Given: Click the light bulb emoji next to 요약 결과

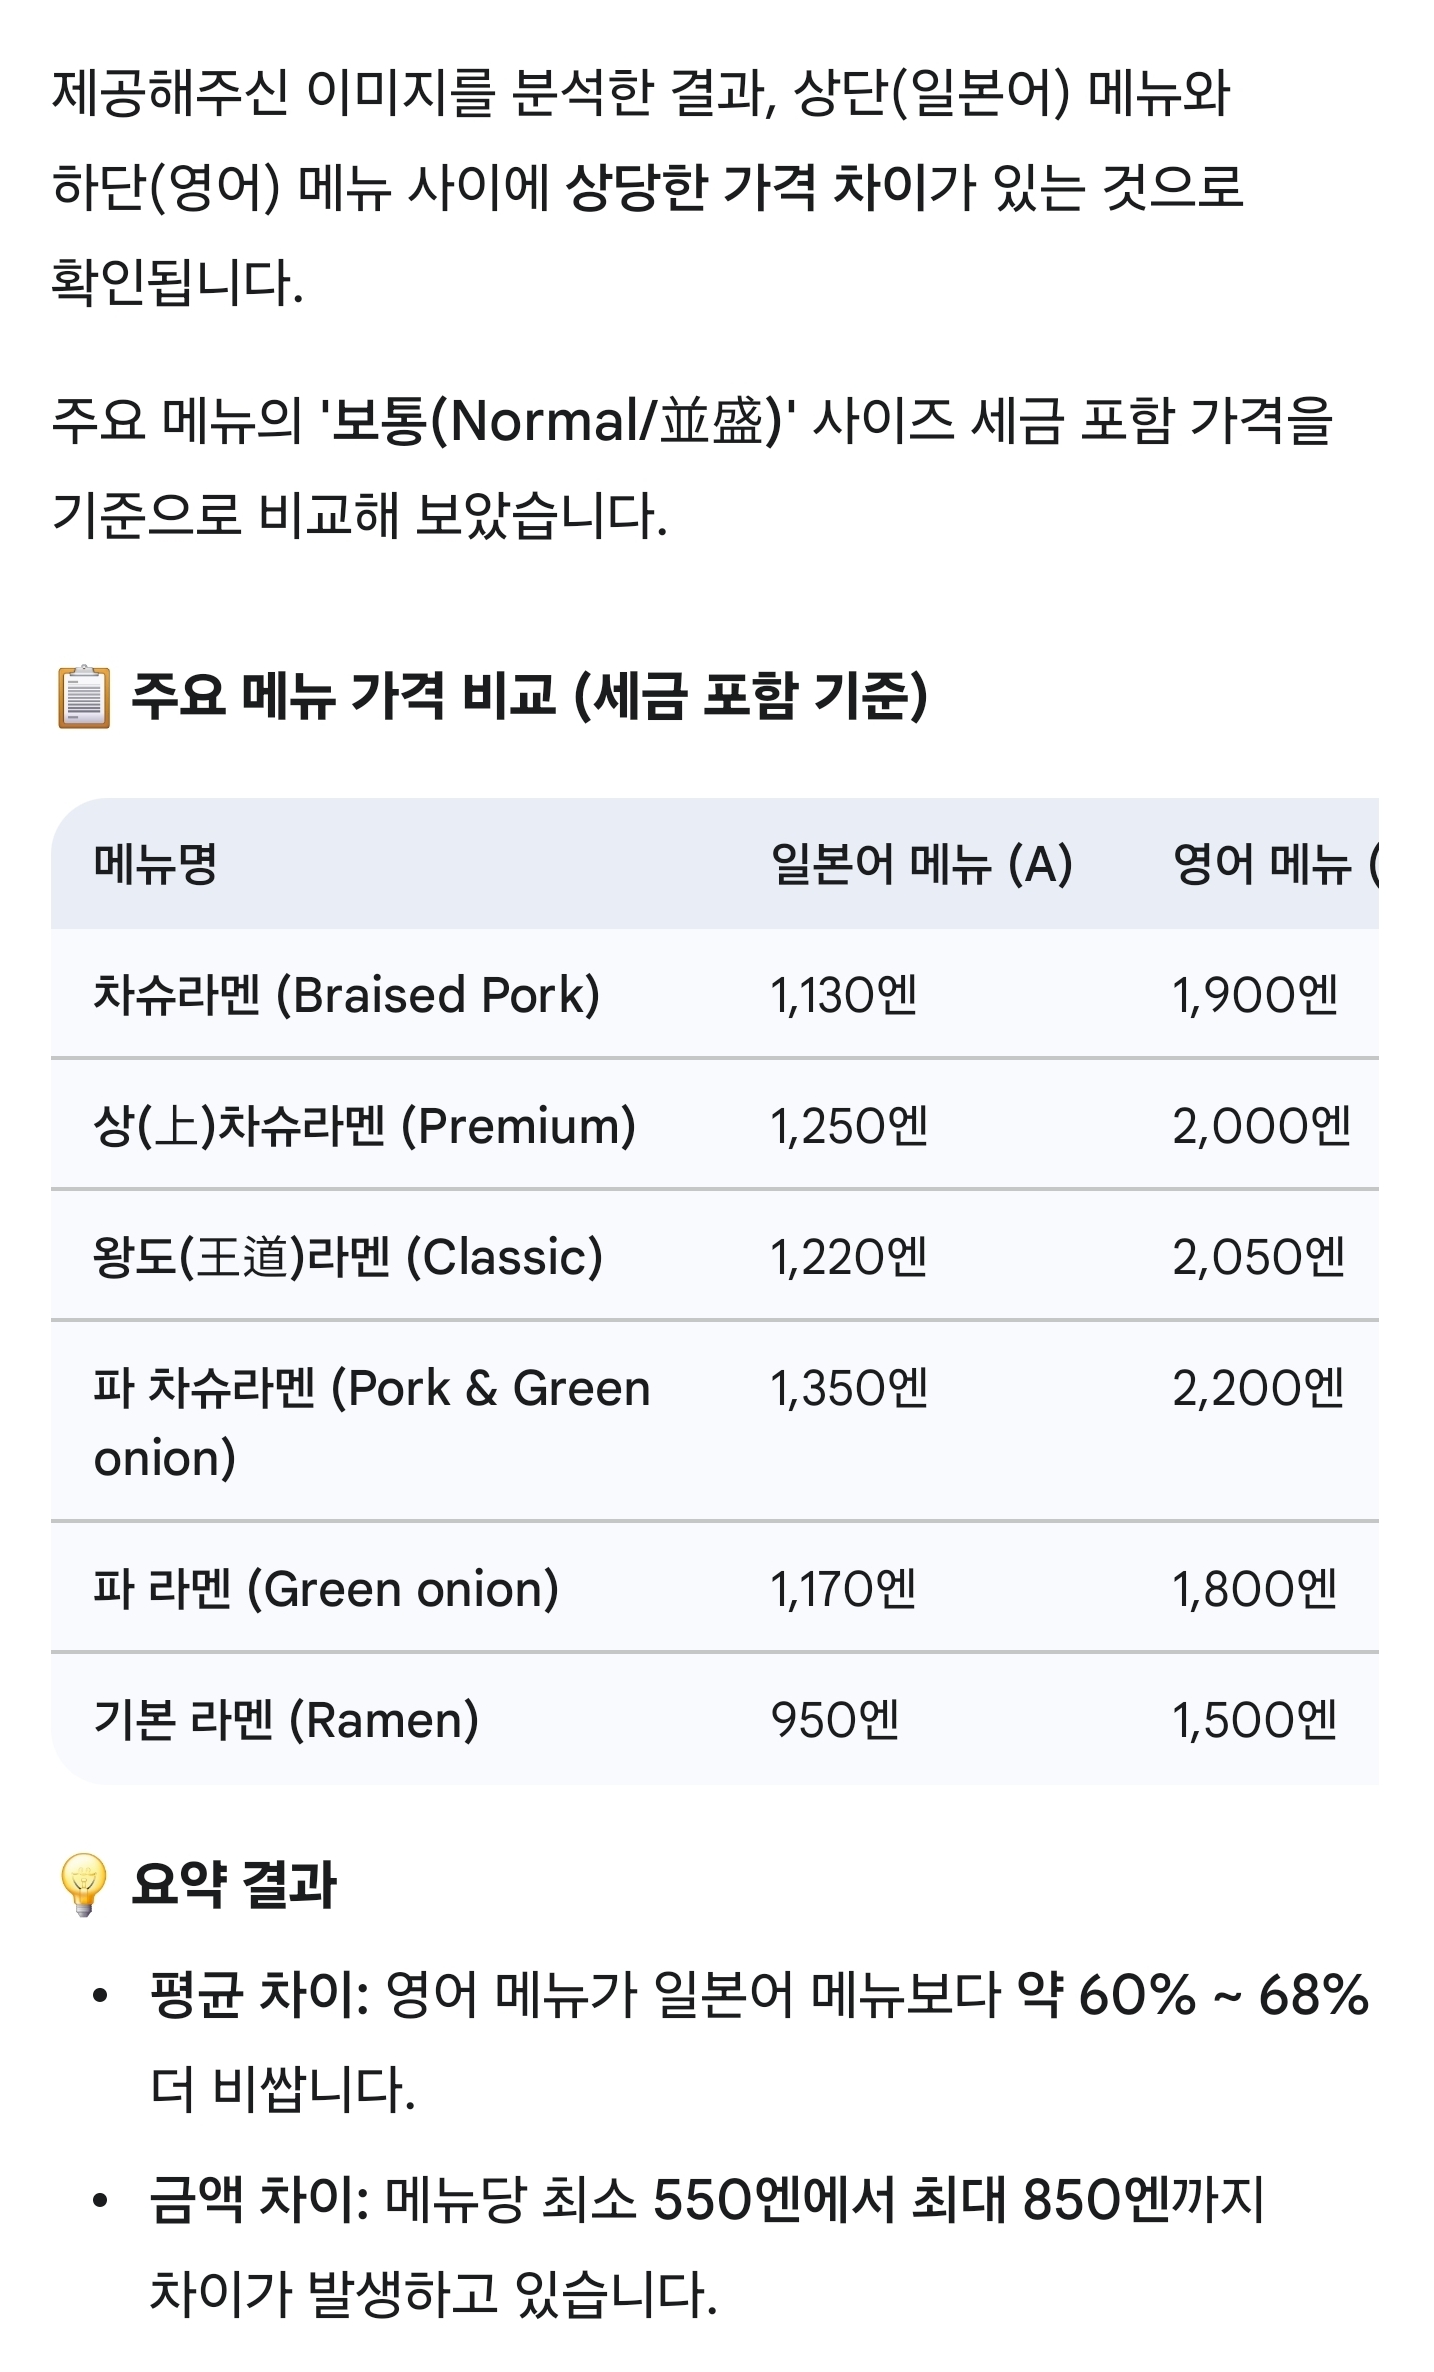Looking at the screenshot, I should (x=84, y=1885).
